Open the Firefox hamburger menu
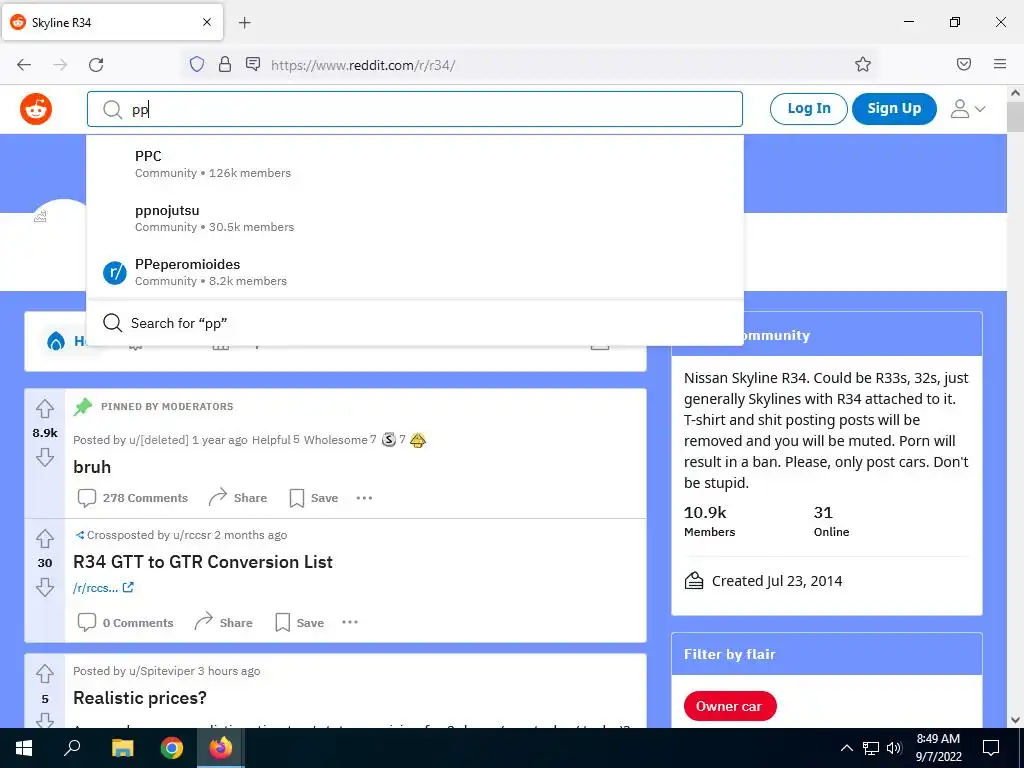Viewport: 1024px width, 768px height. (1000, 64)
